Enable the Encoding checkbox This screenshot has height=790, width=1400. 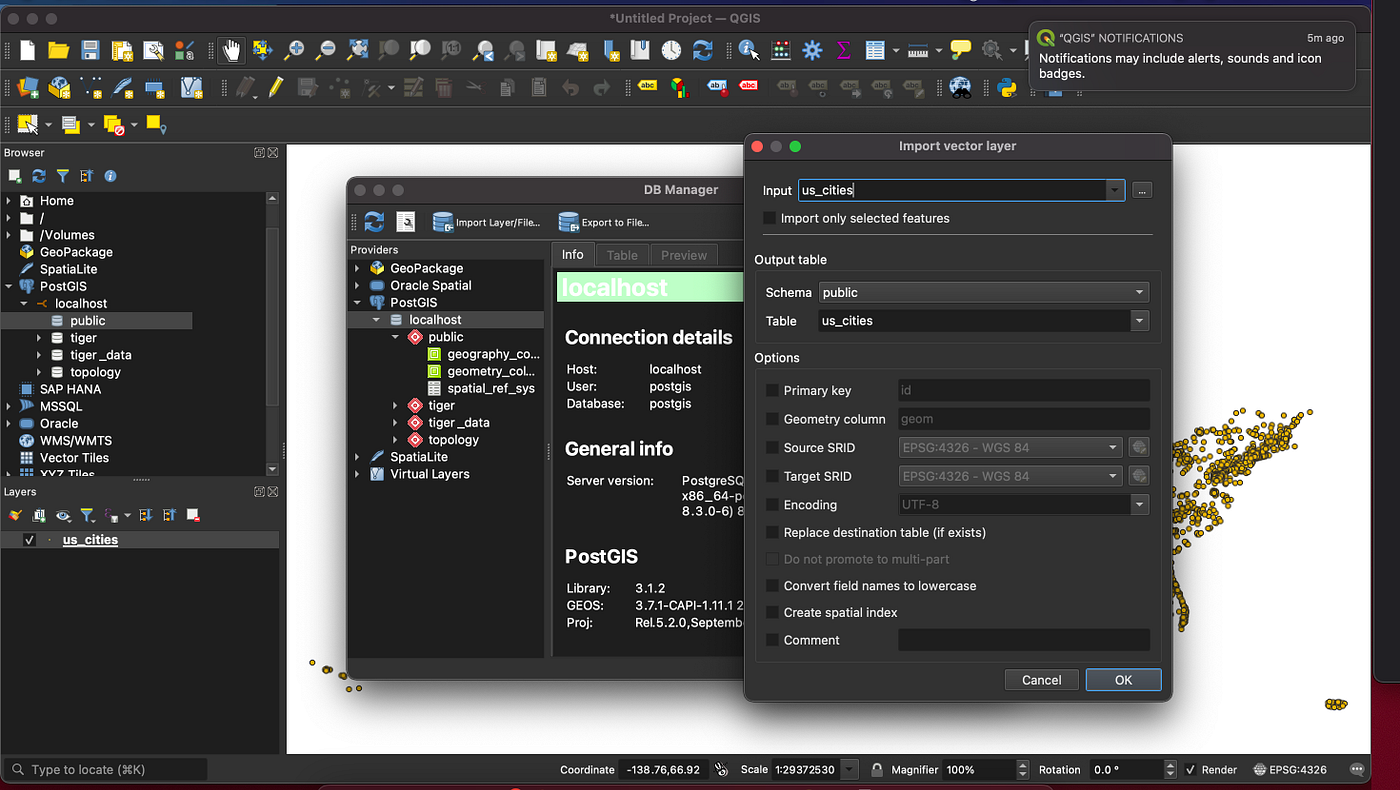[772, 505]
